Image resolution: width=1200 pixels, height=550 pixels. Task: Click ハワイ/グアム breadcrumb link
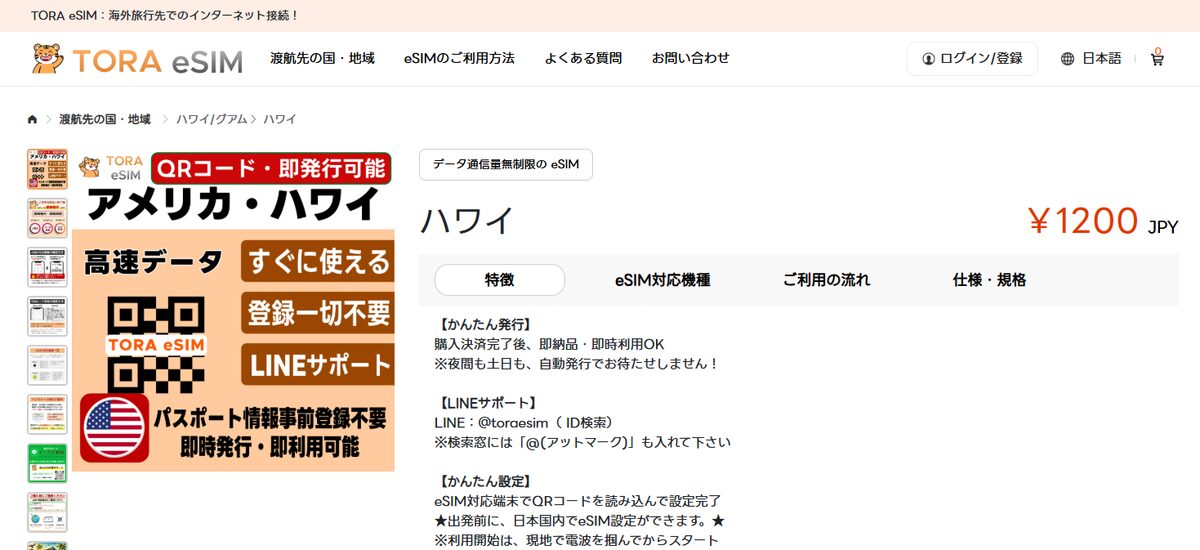(211, 119)
